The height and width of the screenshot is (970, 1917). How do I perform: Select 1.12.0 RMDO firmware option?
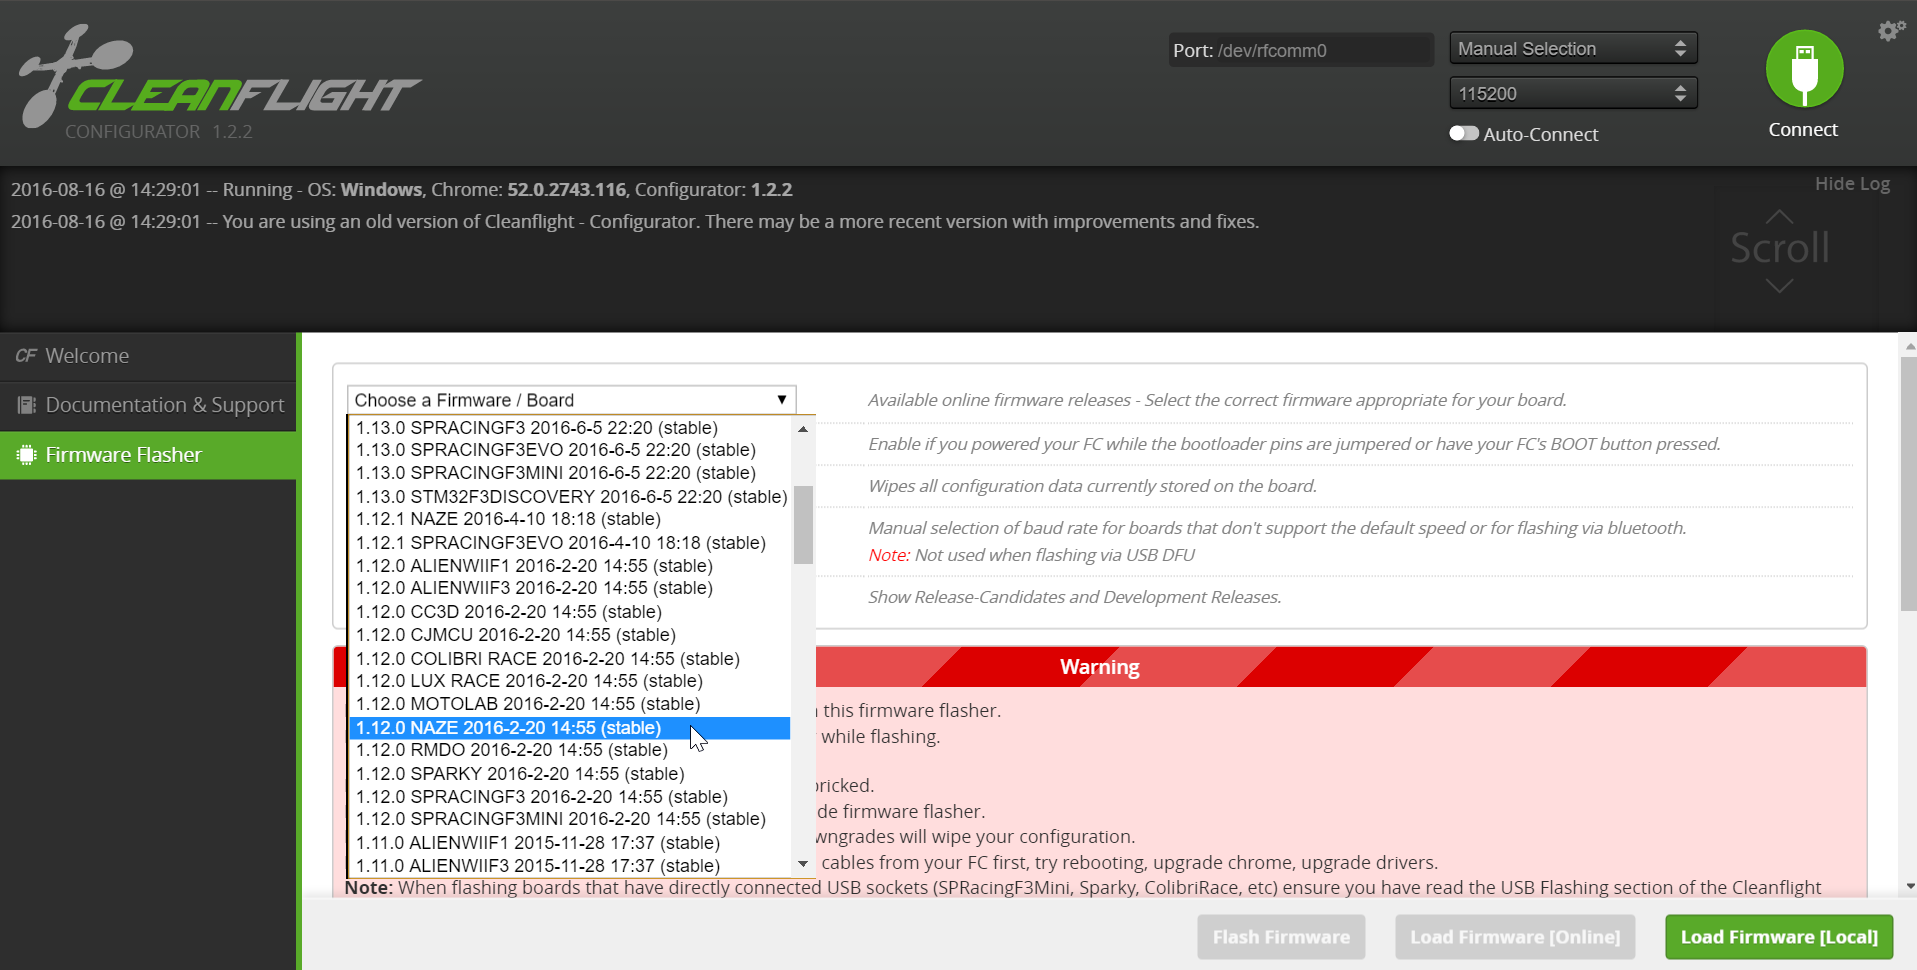[x=569, y=750]
